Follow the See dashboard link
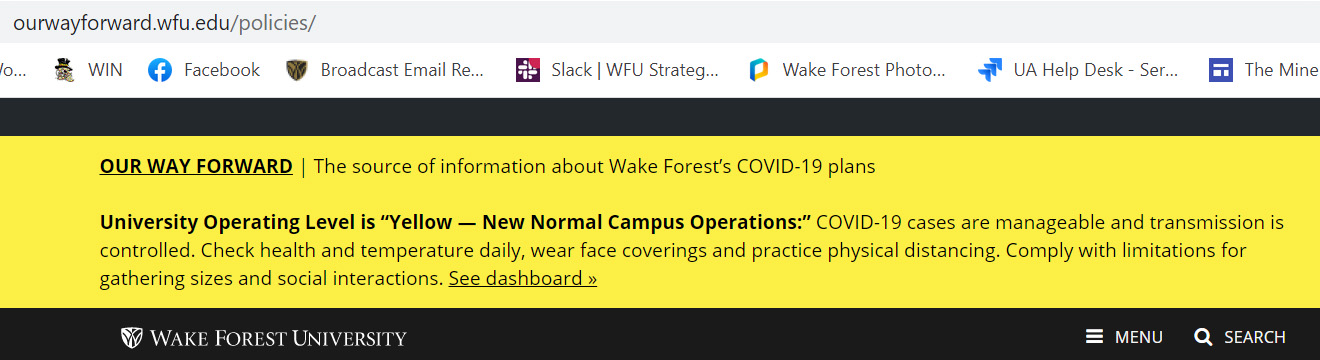The height and width of the screenshot is (360, 1320). (x=522, y=278)
